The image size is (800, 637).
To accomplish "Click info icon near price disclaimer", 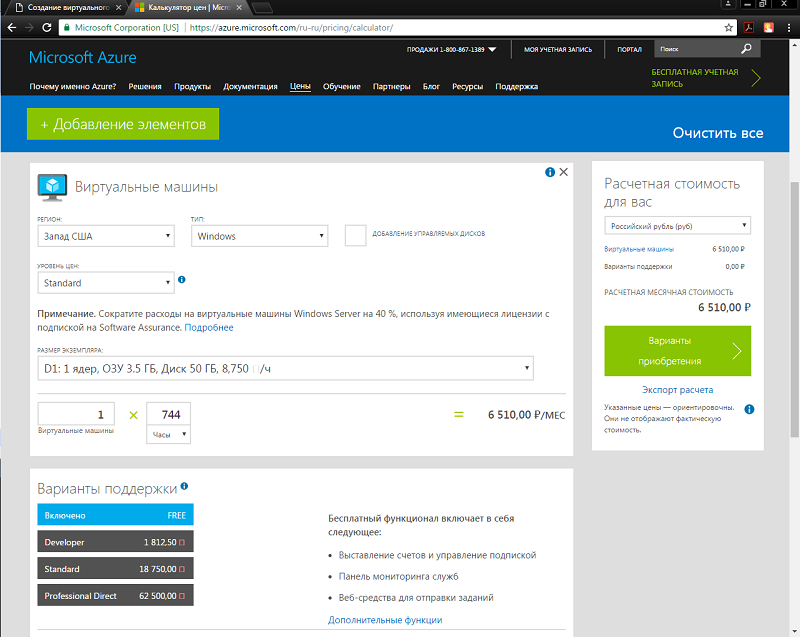I will click(749, 409).
